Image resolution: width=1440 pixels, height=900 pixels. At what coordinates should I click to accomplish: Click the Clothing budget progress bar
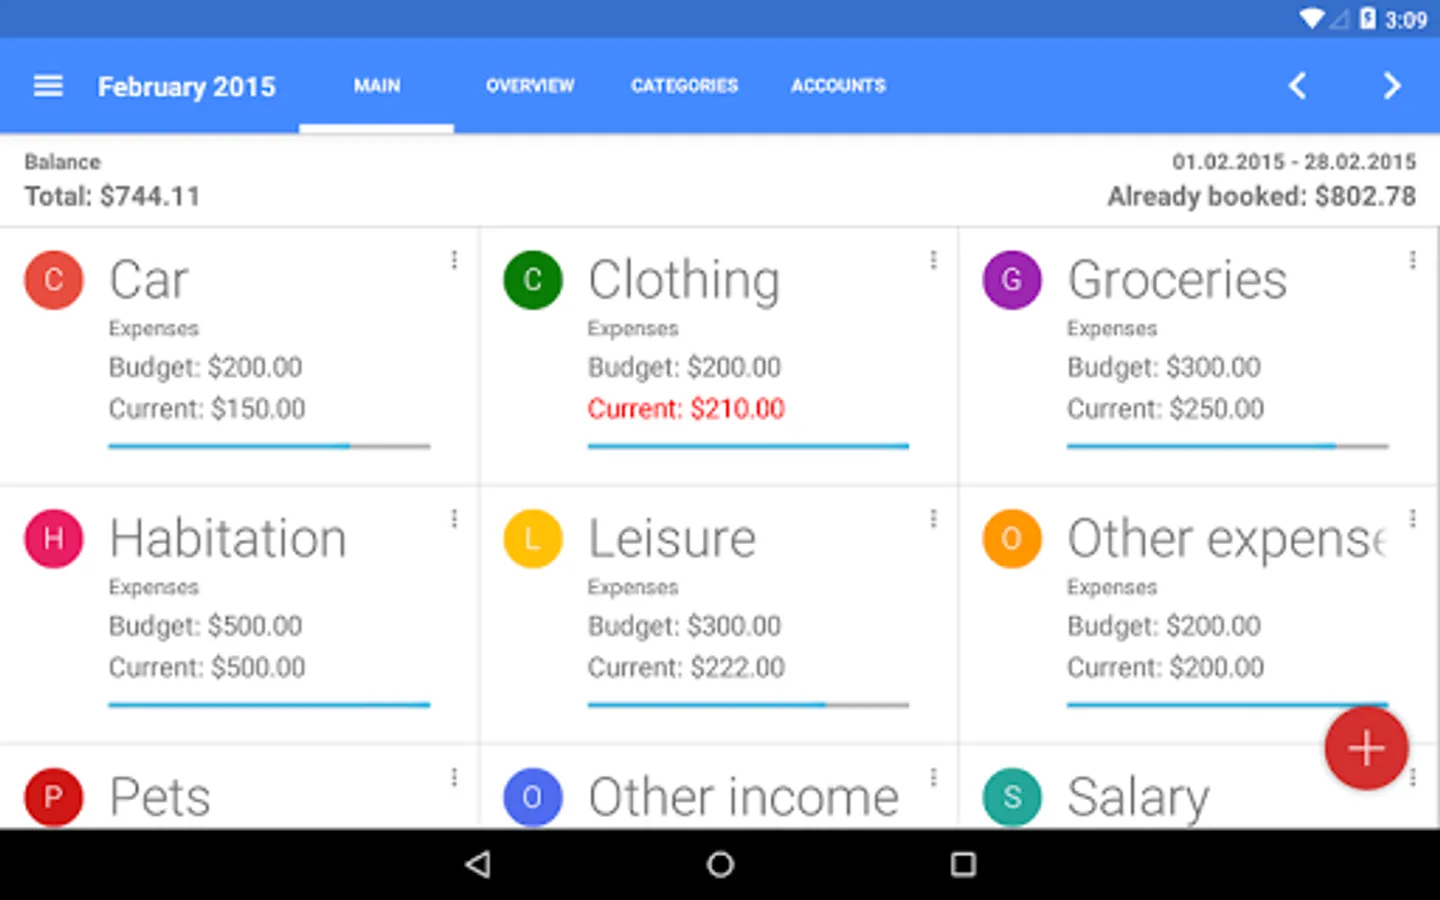coord(748,446)
